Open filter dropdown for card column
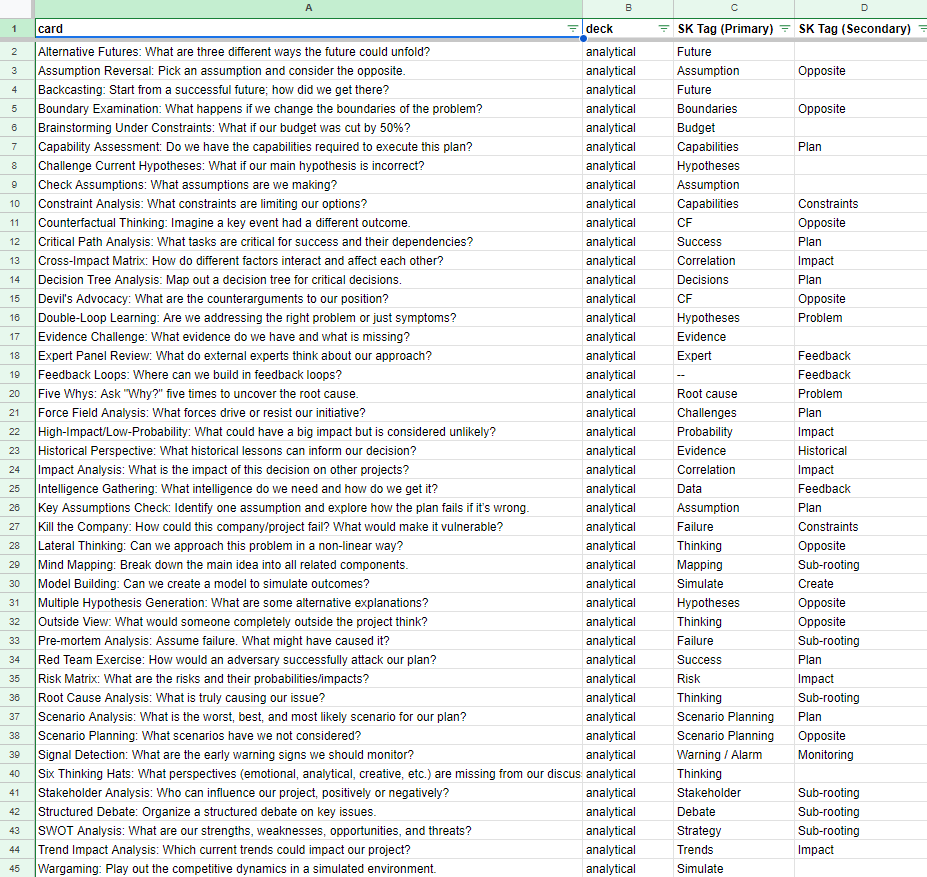 572,28
